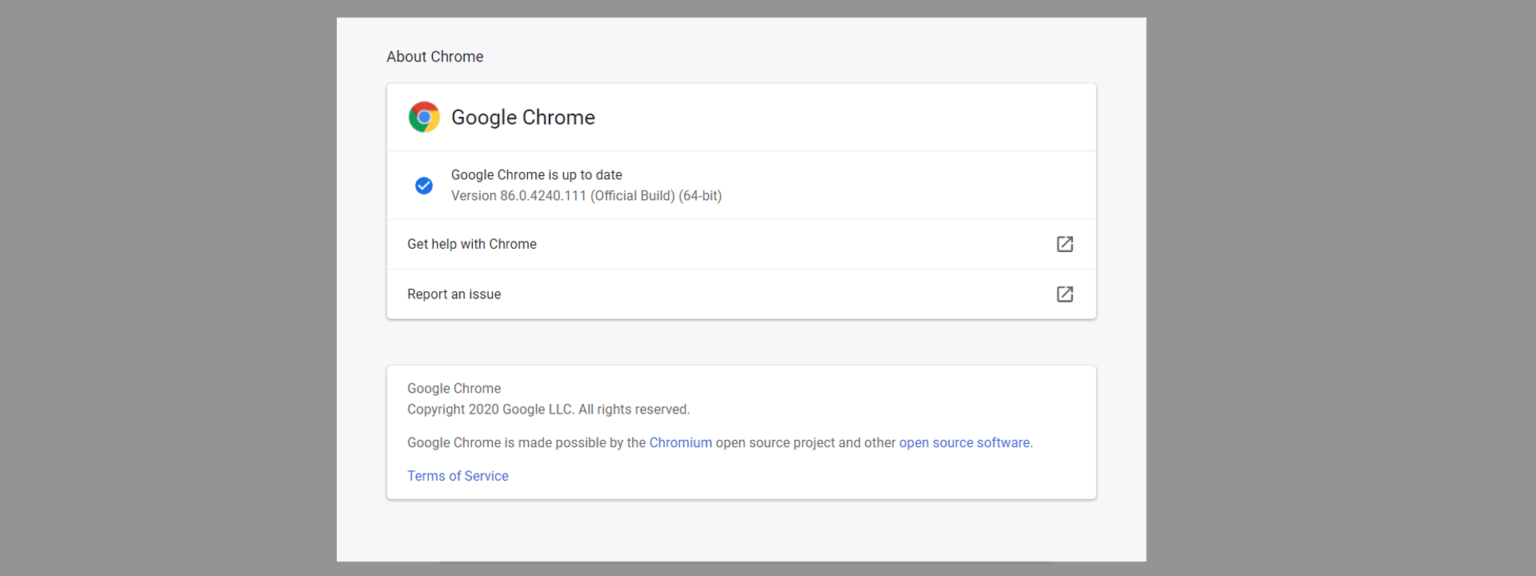Open the Chromium project link

(680, 442)
